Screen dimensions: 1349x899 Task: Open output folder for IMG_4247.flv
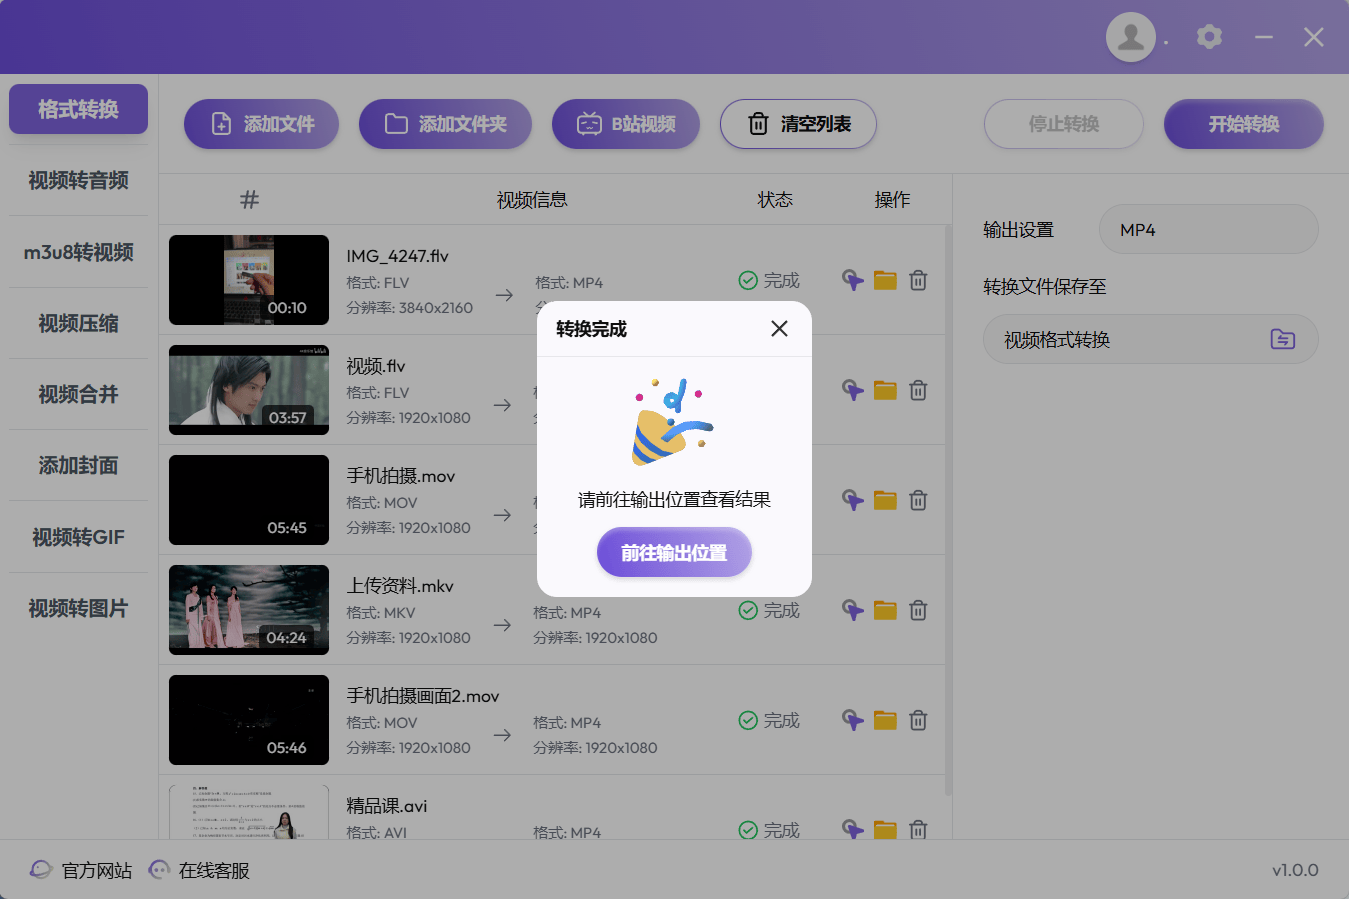click(885, 281)
